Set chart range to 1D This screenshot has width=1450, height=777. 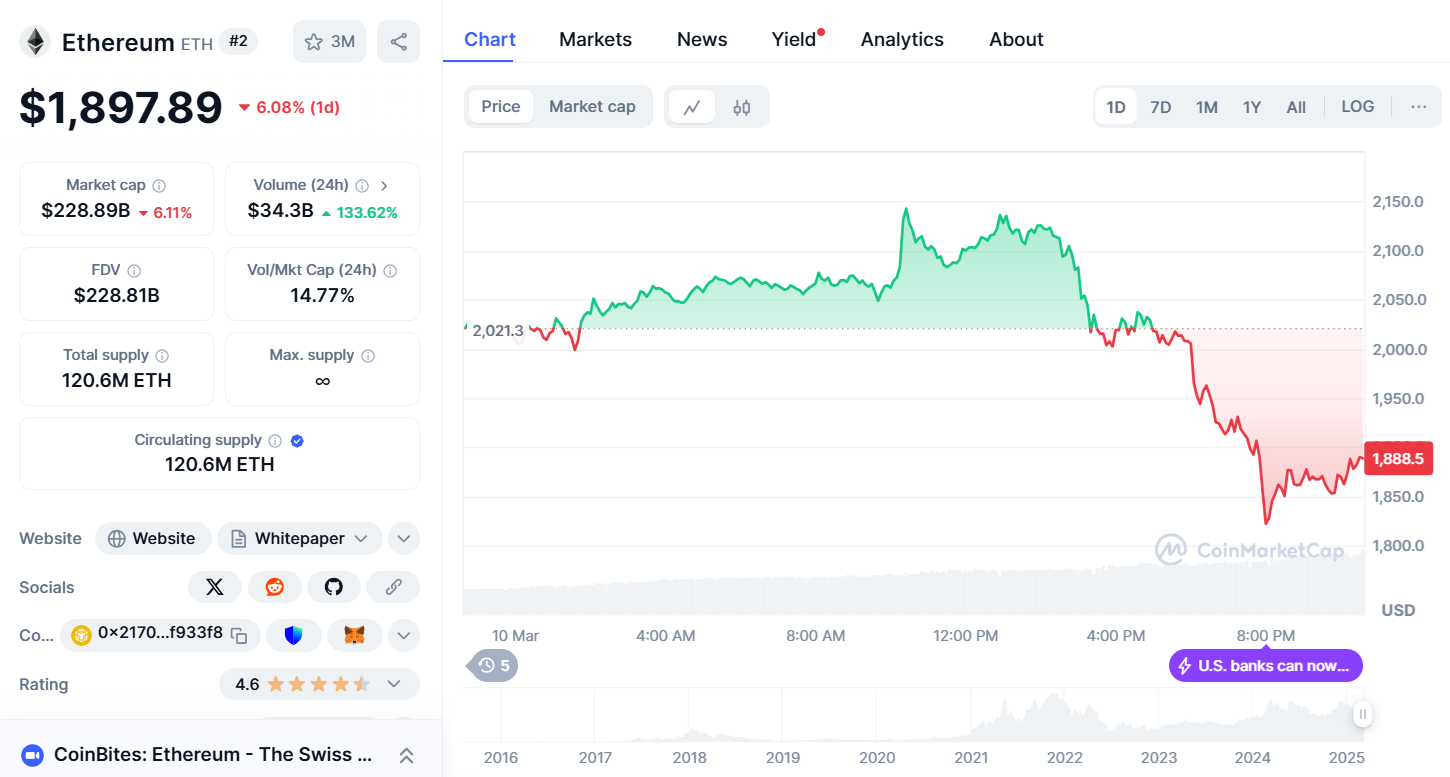coord(1116,107)
